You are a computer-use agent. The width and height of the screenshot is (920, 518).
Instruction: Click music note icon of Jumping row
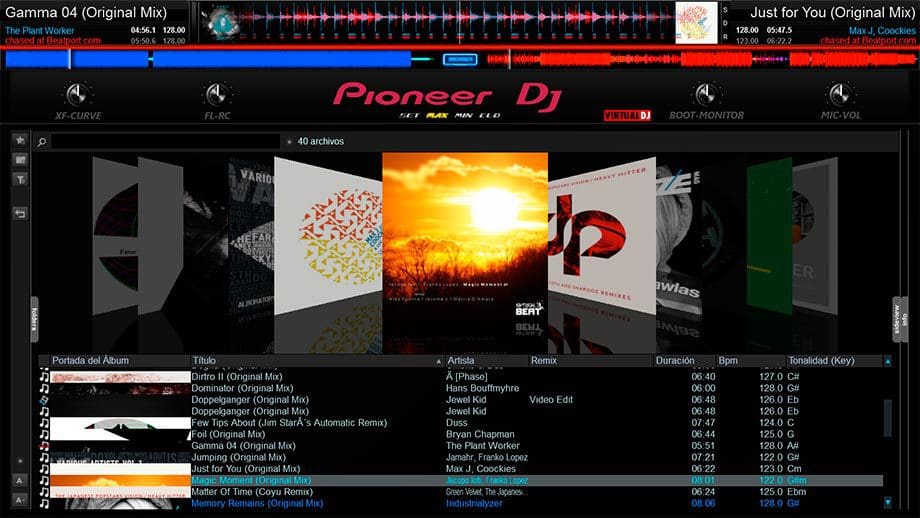44,458
